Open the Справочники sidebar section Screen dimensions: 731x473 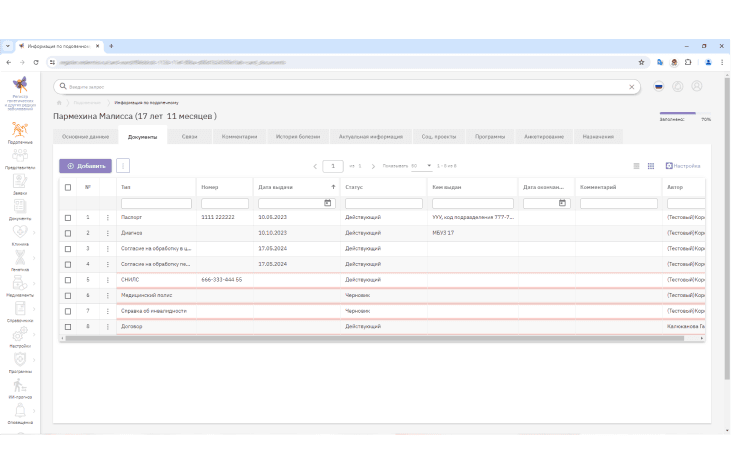point(20,312)
